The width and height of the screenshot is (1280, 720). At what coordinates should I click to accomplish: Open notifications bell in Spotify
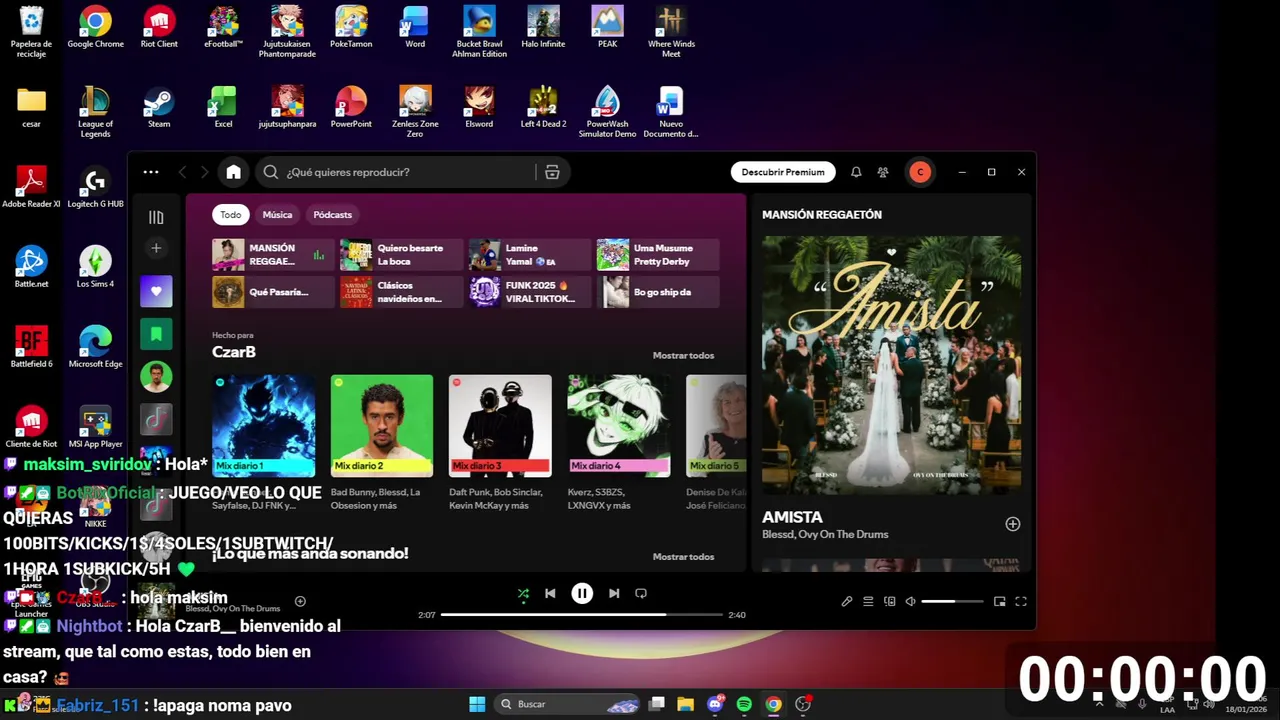(856, 172)
